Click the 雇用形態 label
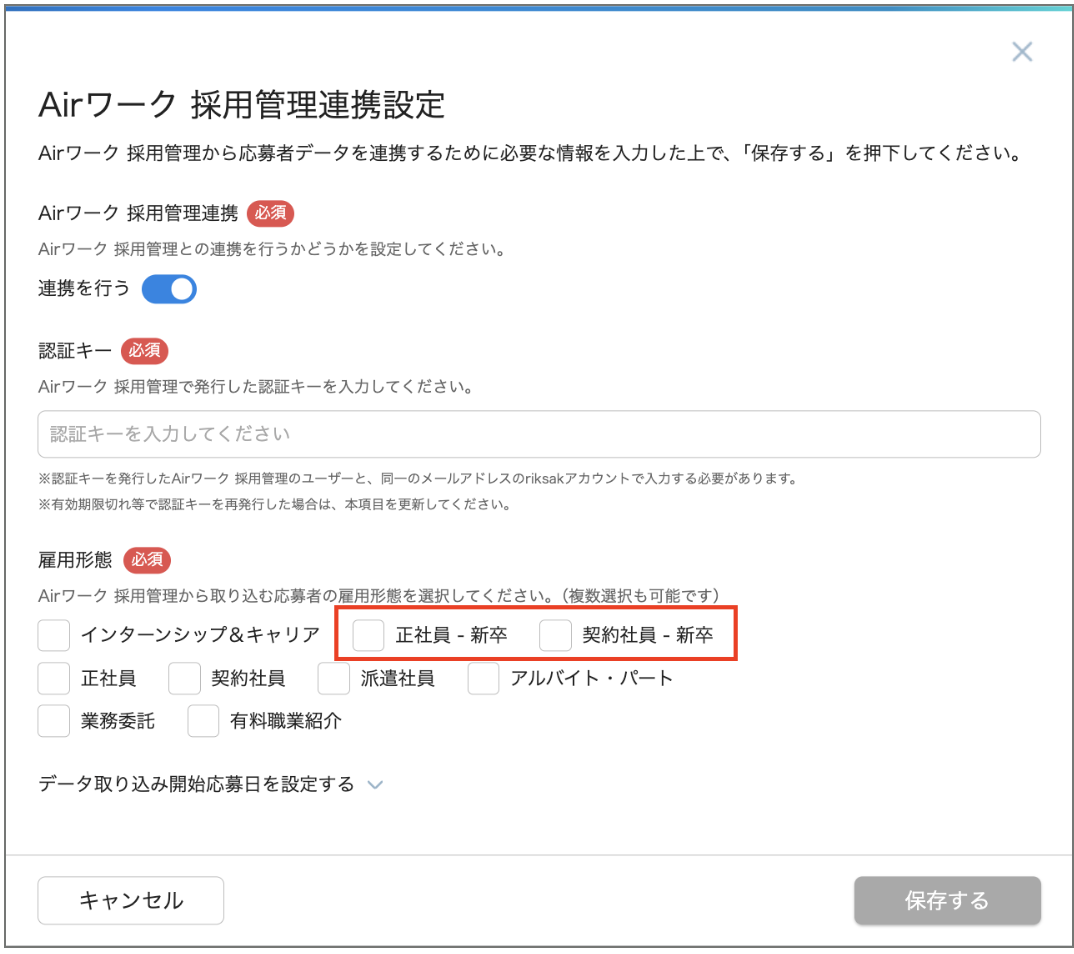The width and height of the screenshot is (1074, 954). point(75,560)
